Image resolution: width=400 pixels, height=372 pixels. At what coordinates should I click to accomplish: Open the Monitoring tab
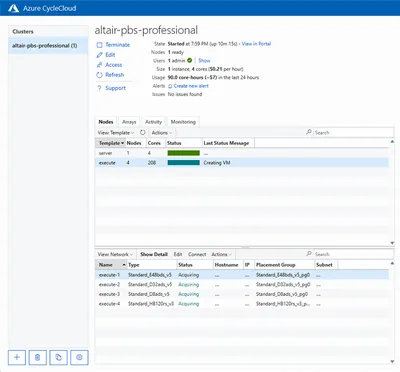183,122
